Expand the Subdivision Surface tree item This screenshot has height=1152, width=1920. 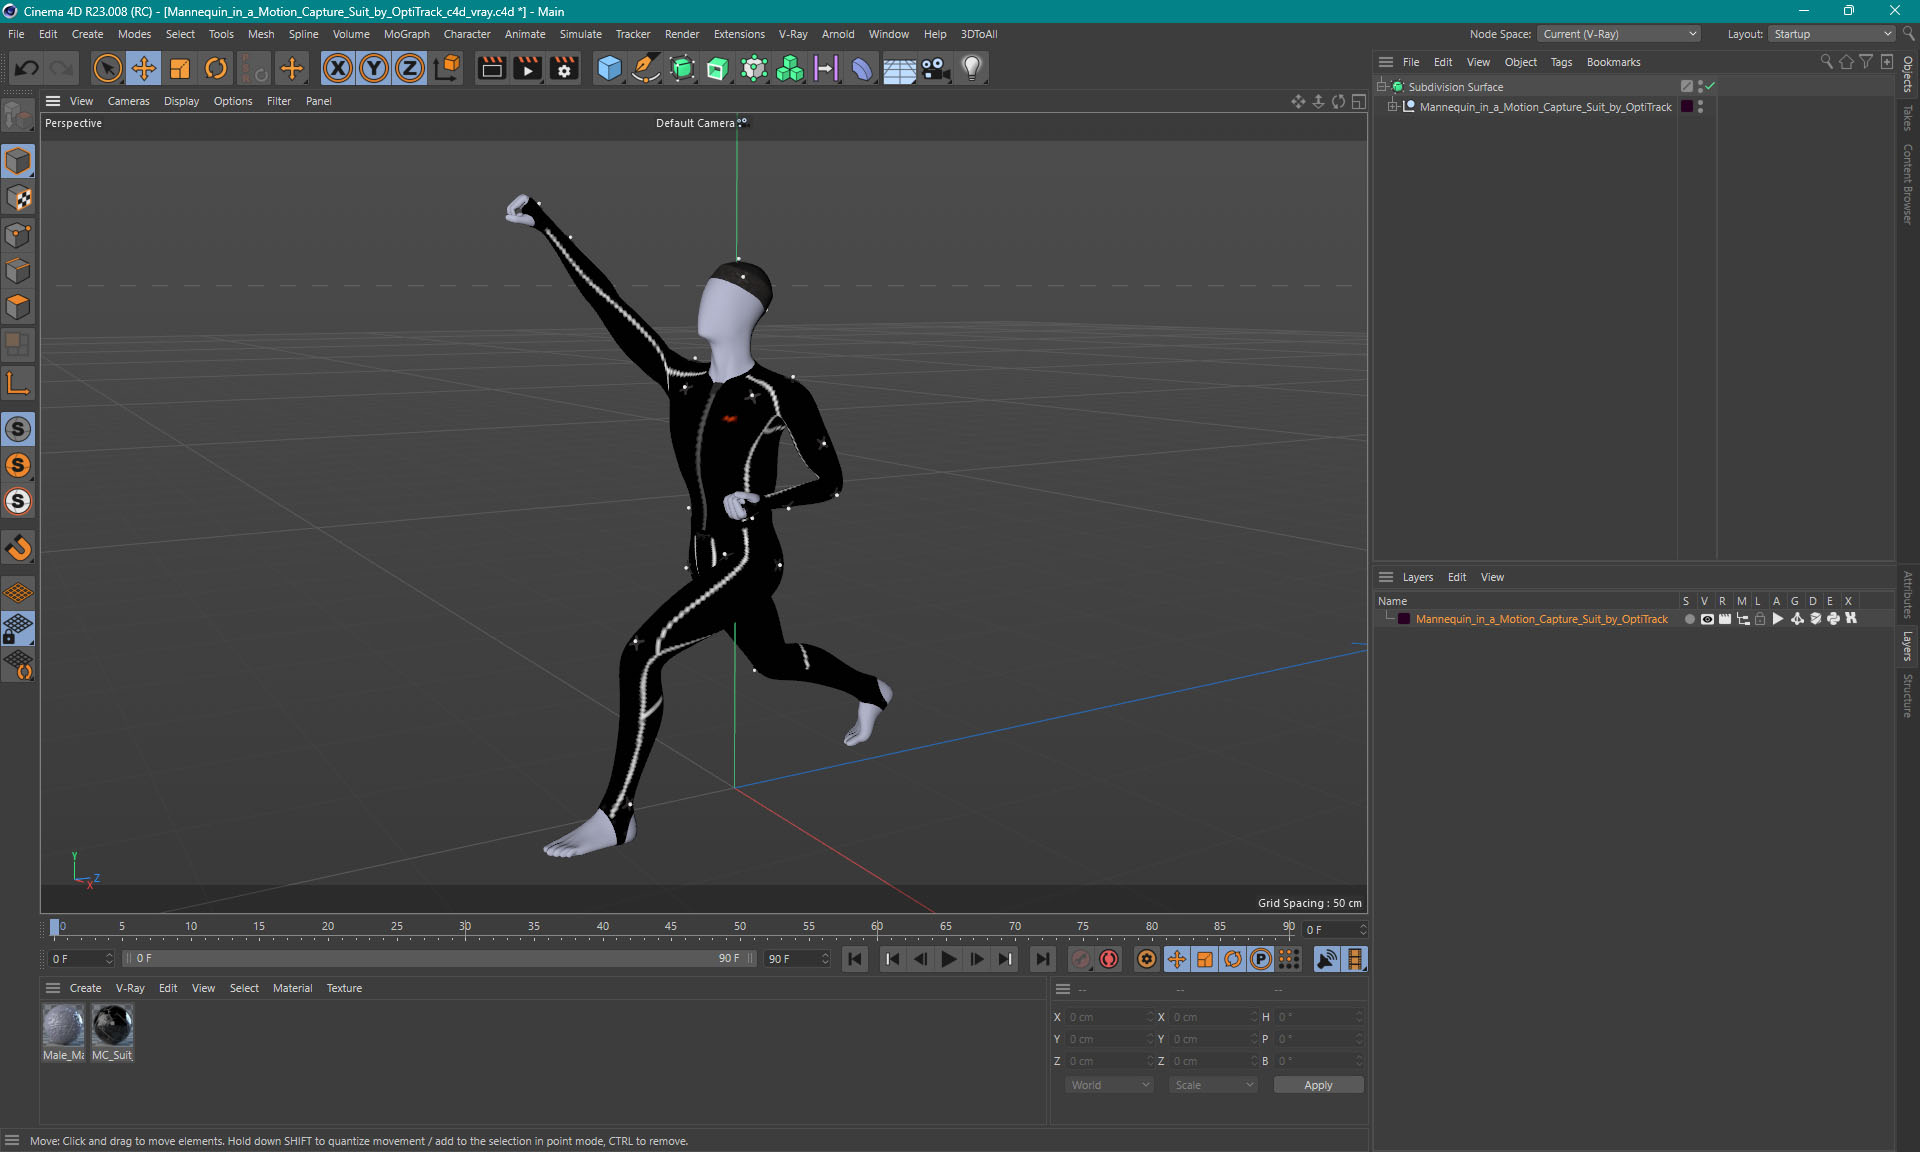point(1381,87)
